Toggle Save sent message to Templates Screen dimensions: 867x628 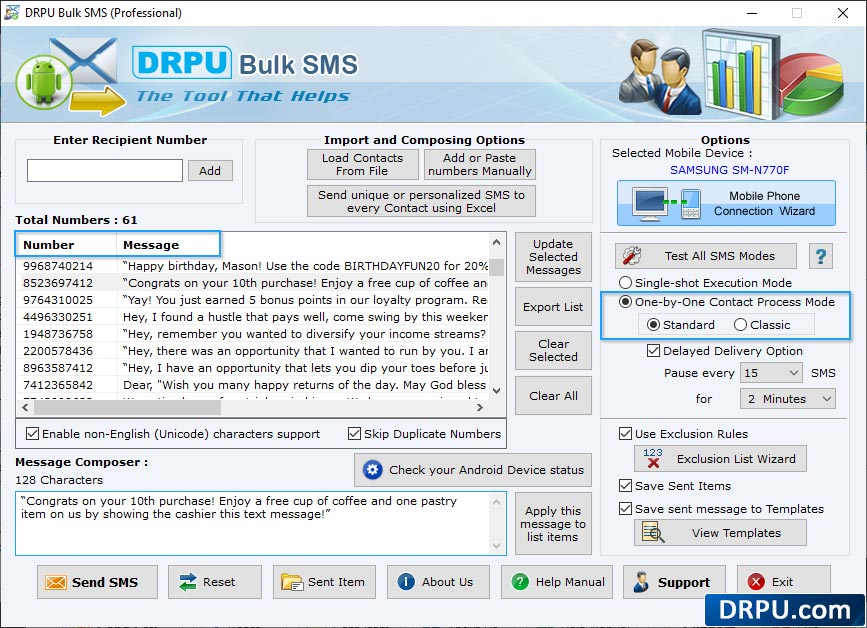pos(721,508)
